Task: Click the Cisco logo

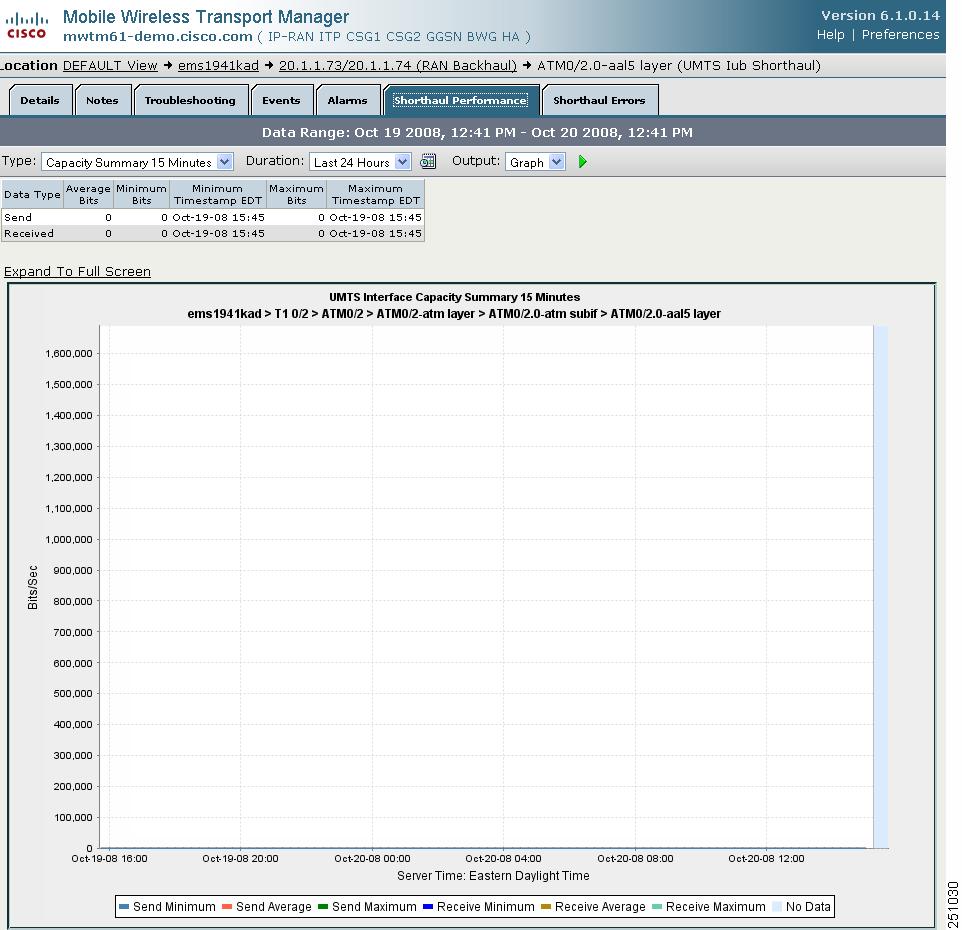Action: 26,26
